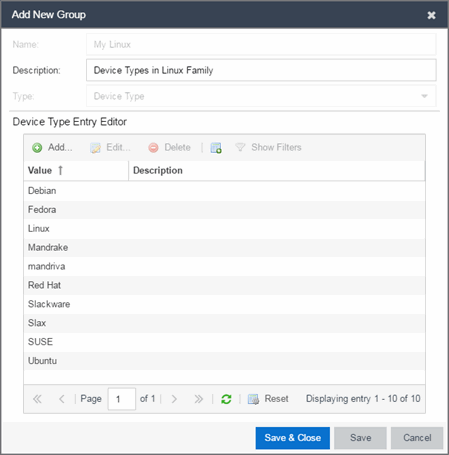Click the Name field showing My Linux
449x455 pixels.
point(261,44)
